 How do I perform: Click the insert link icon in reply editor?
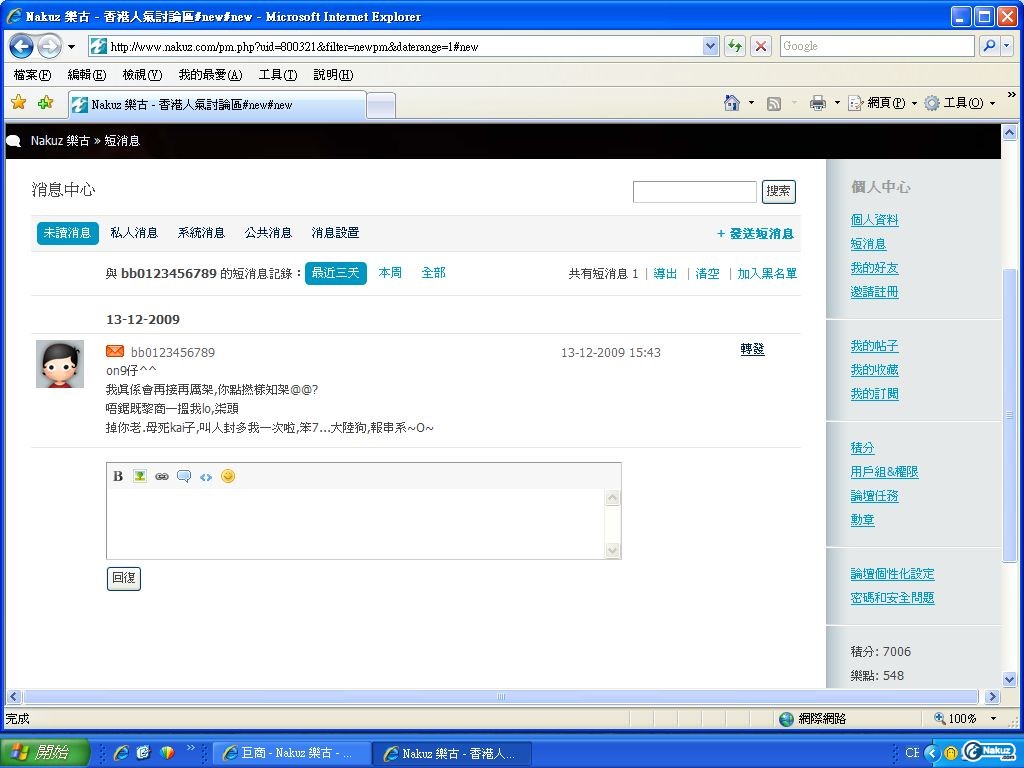pos(162,476)
